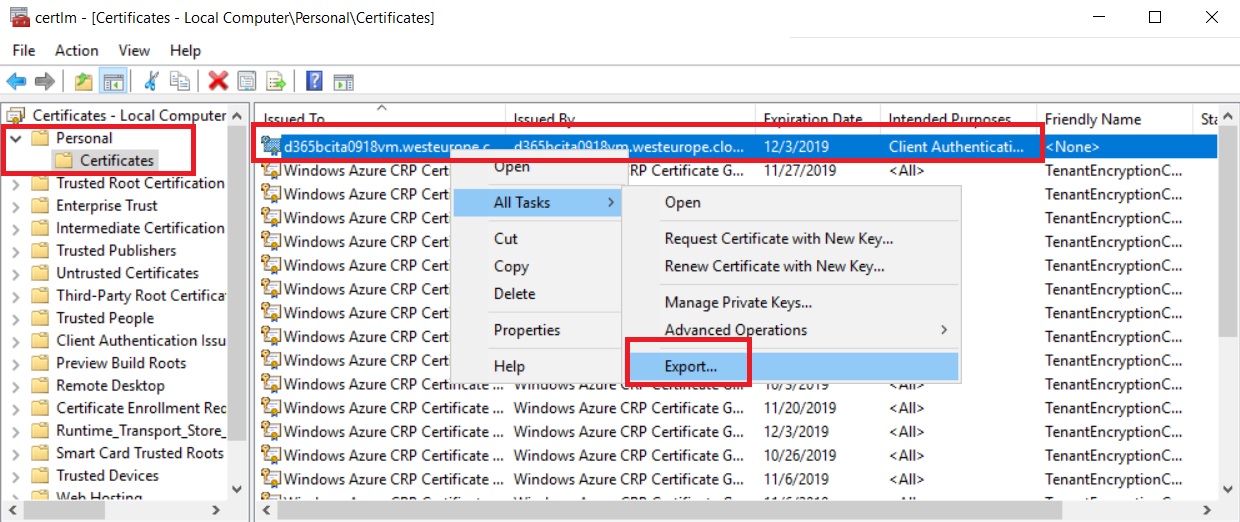This screenshot has height=522, width=1240.
Task: Click the Forward arrow toolbar icon
Action: [44, 81]
